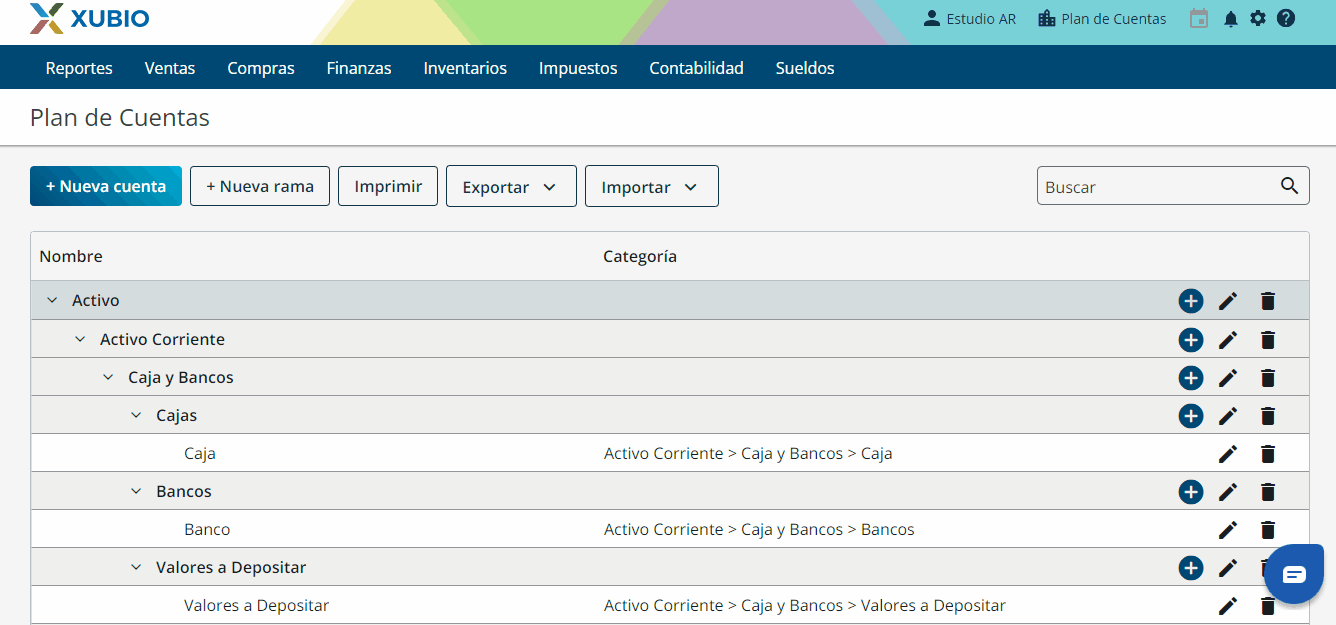The width and height of the screenshot is (1336, 625).
Task: Open the Ventas menu
Action: [170, 68]
